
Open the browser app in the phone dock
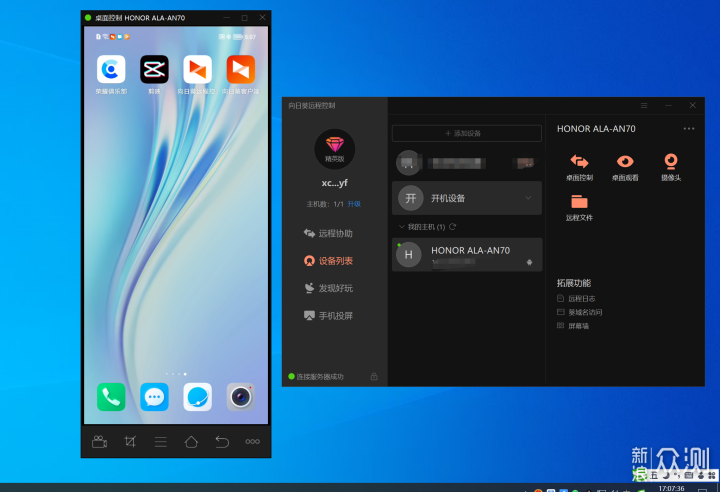[197, 397]
